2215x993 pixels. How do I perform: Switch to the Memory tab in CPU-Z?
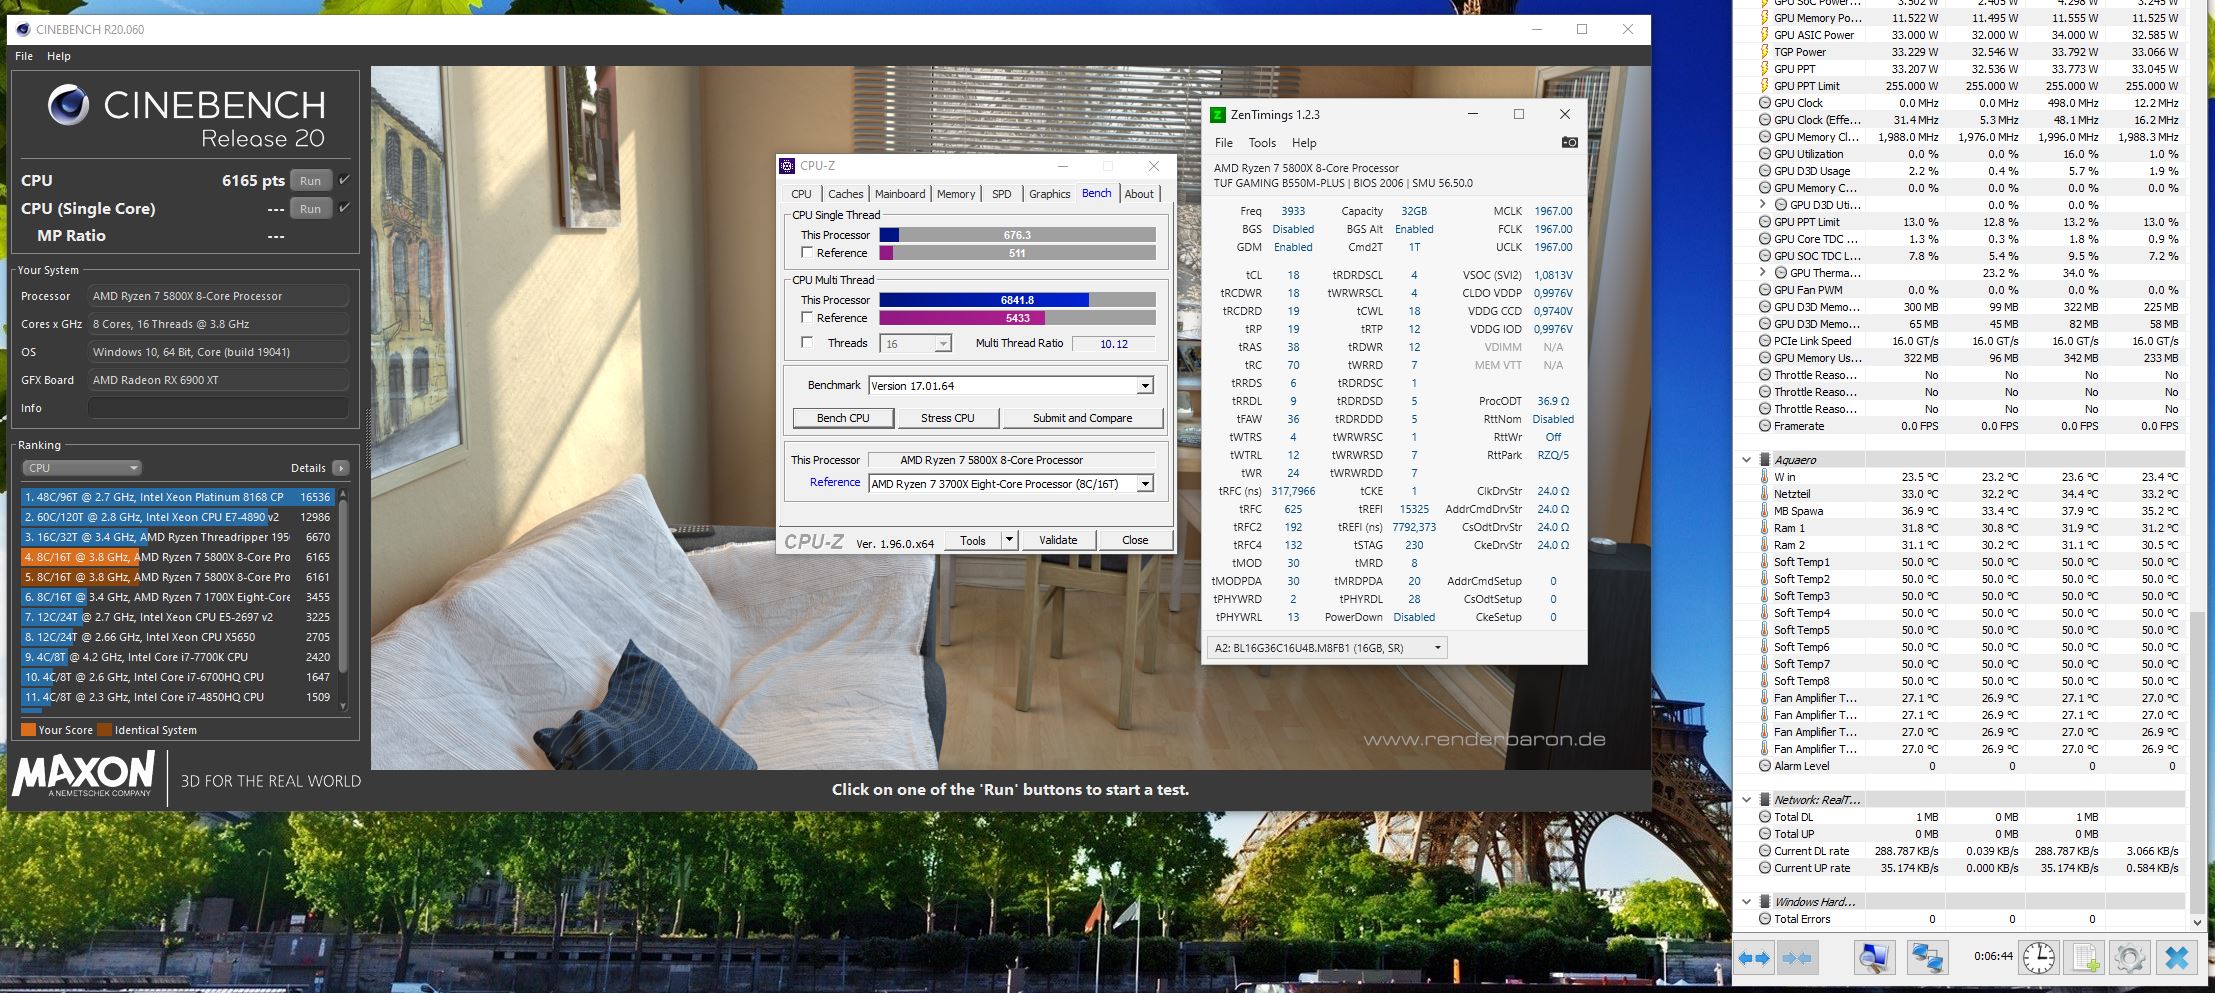[956, 194]
